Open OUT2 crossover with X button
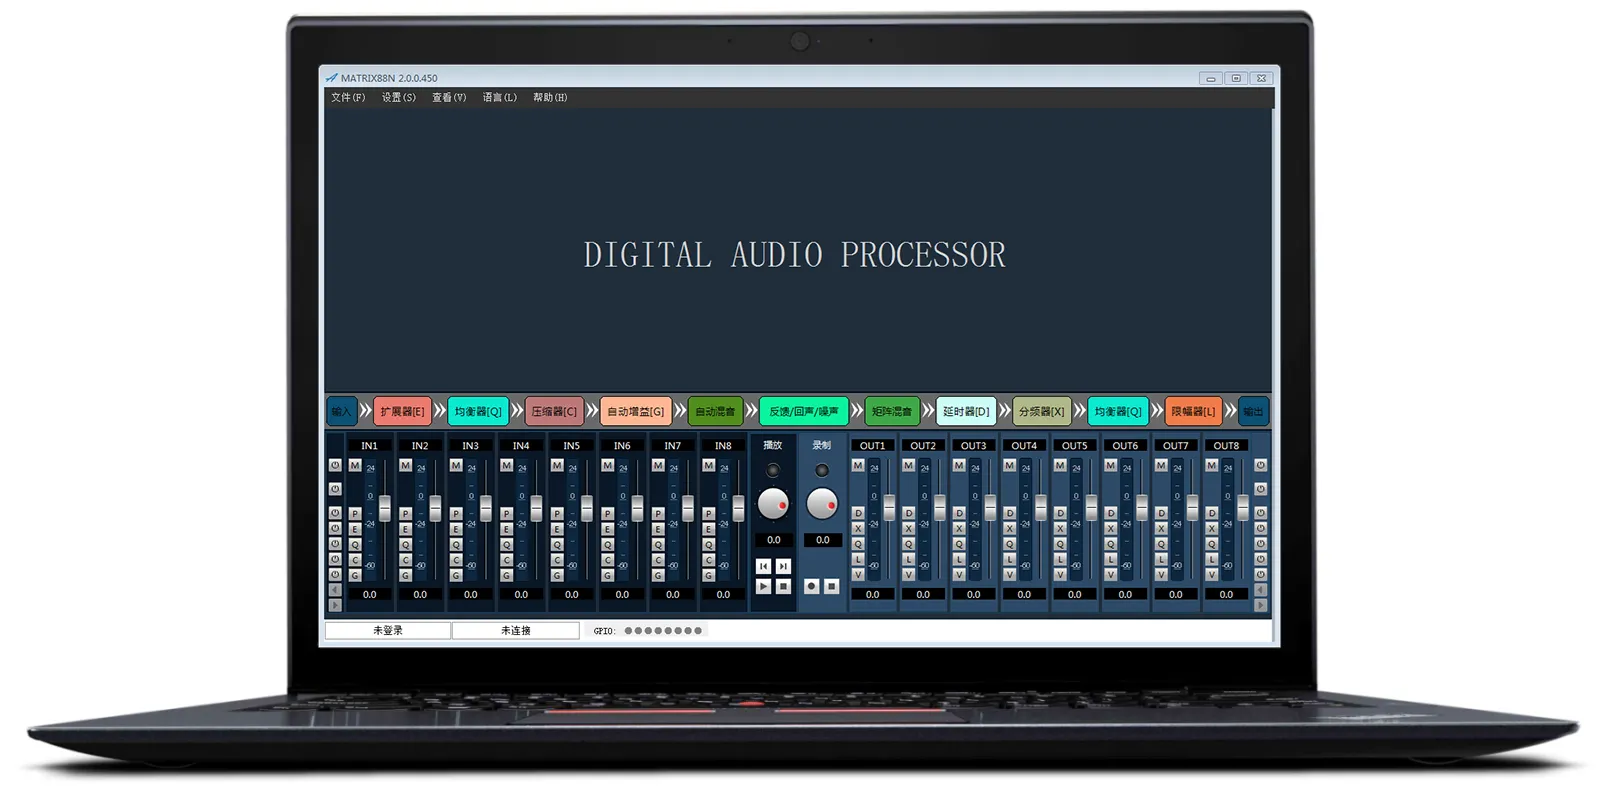 click(909, 529)
